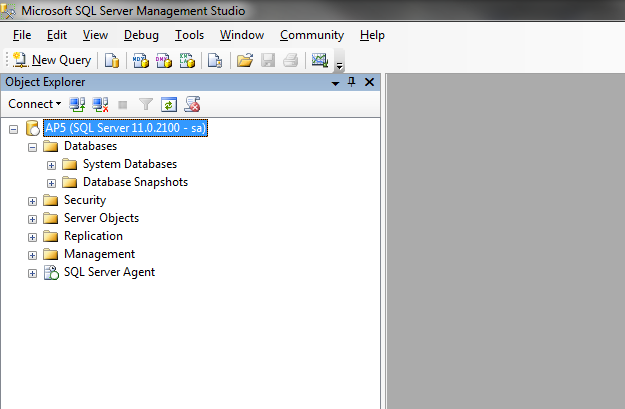
Task: Click the Connect Object Explorer icon
Action: click(x=77, y=103)
